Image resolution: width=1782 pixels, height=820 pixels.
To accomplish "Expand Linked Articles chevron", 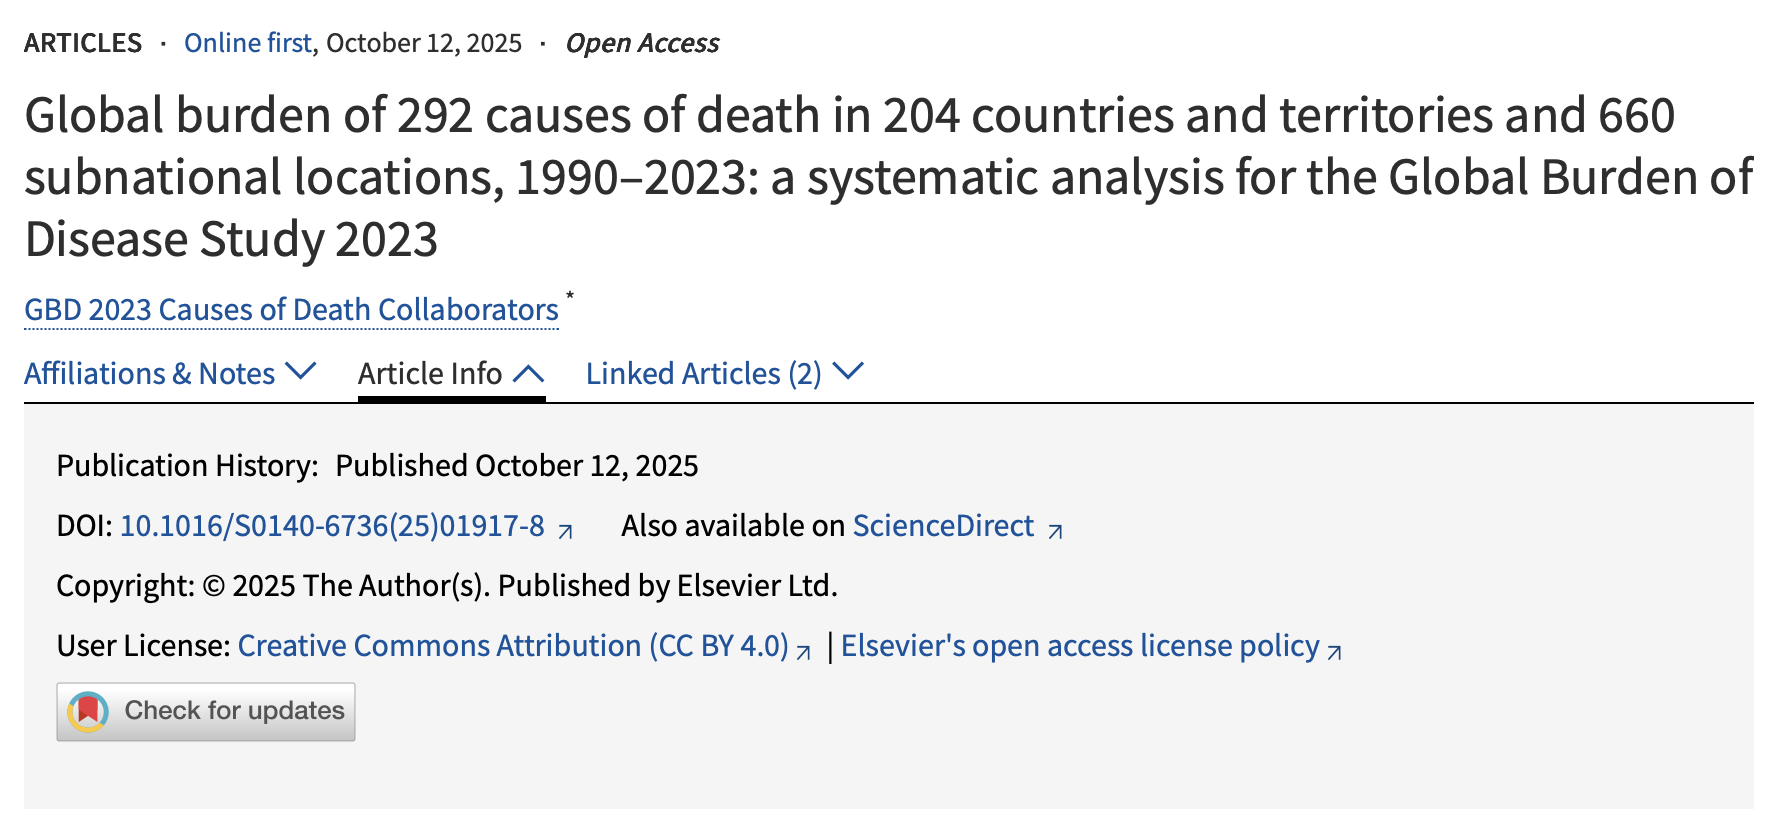I will click(848, 372).
